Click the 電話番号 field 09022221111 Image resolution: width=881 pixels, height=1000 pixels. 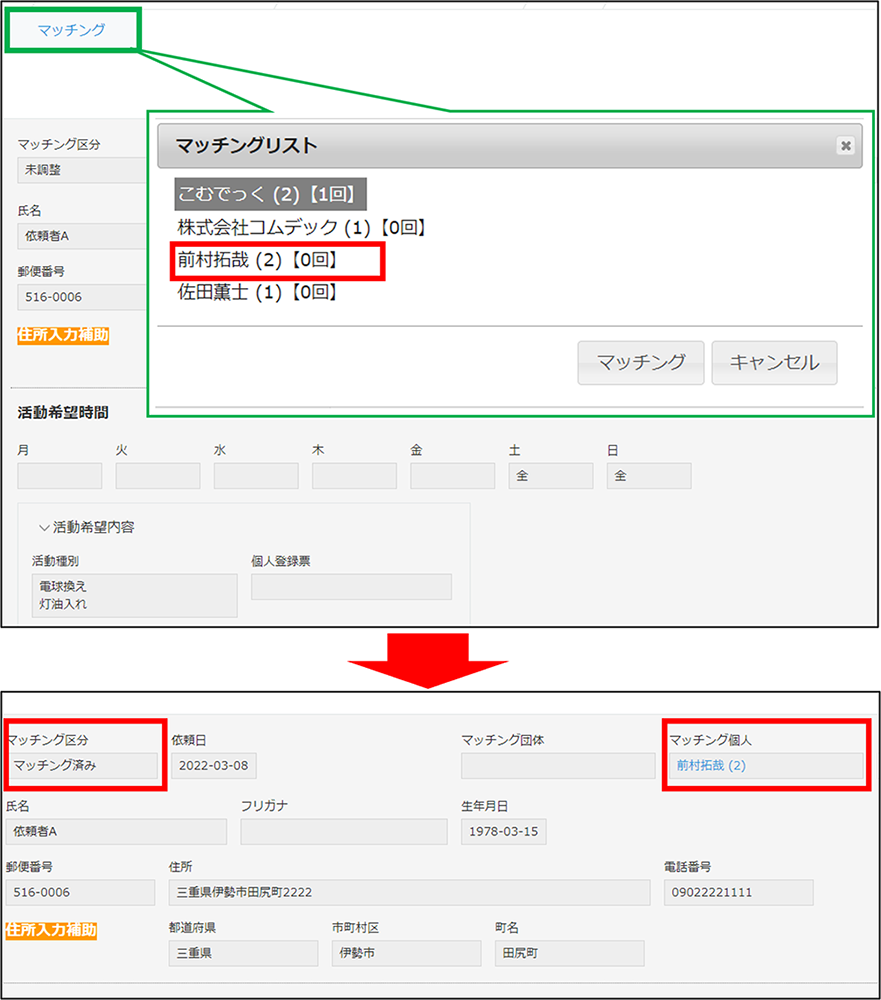[x=737, y=892]
